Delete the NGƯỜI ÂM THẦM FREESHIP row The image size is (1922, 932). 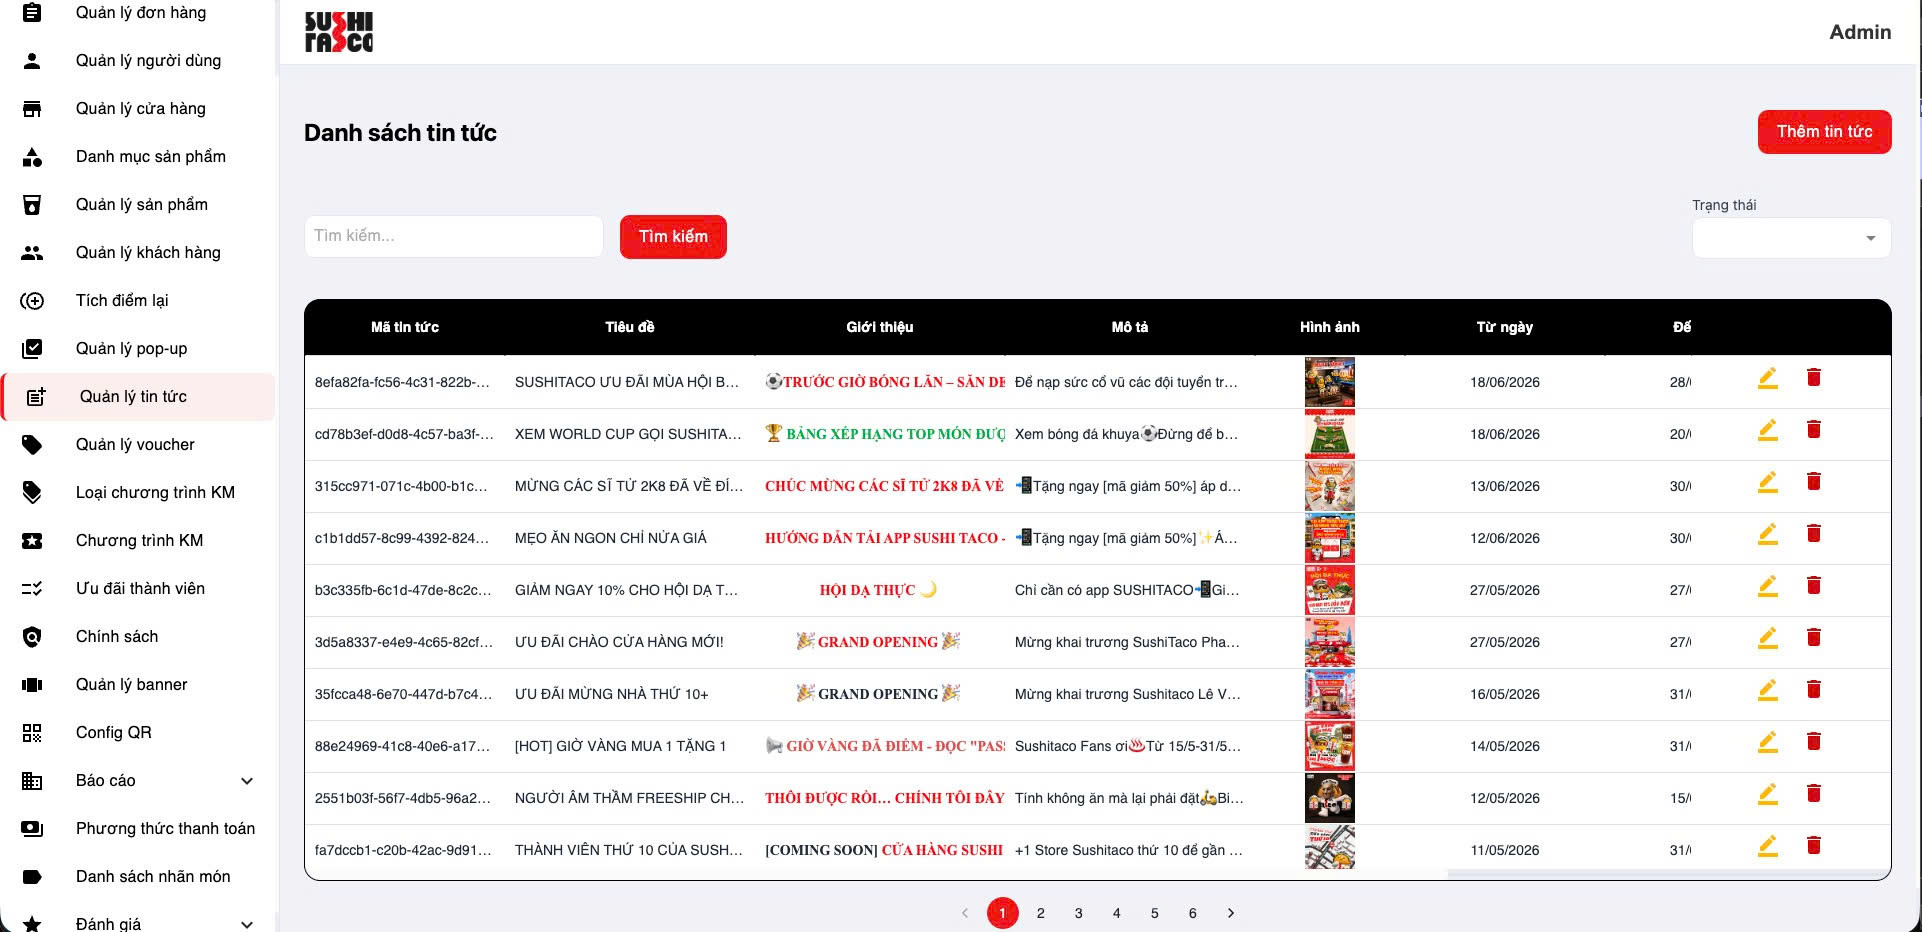point(1813,793)
